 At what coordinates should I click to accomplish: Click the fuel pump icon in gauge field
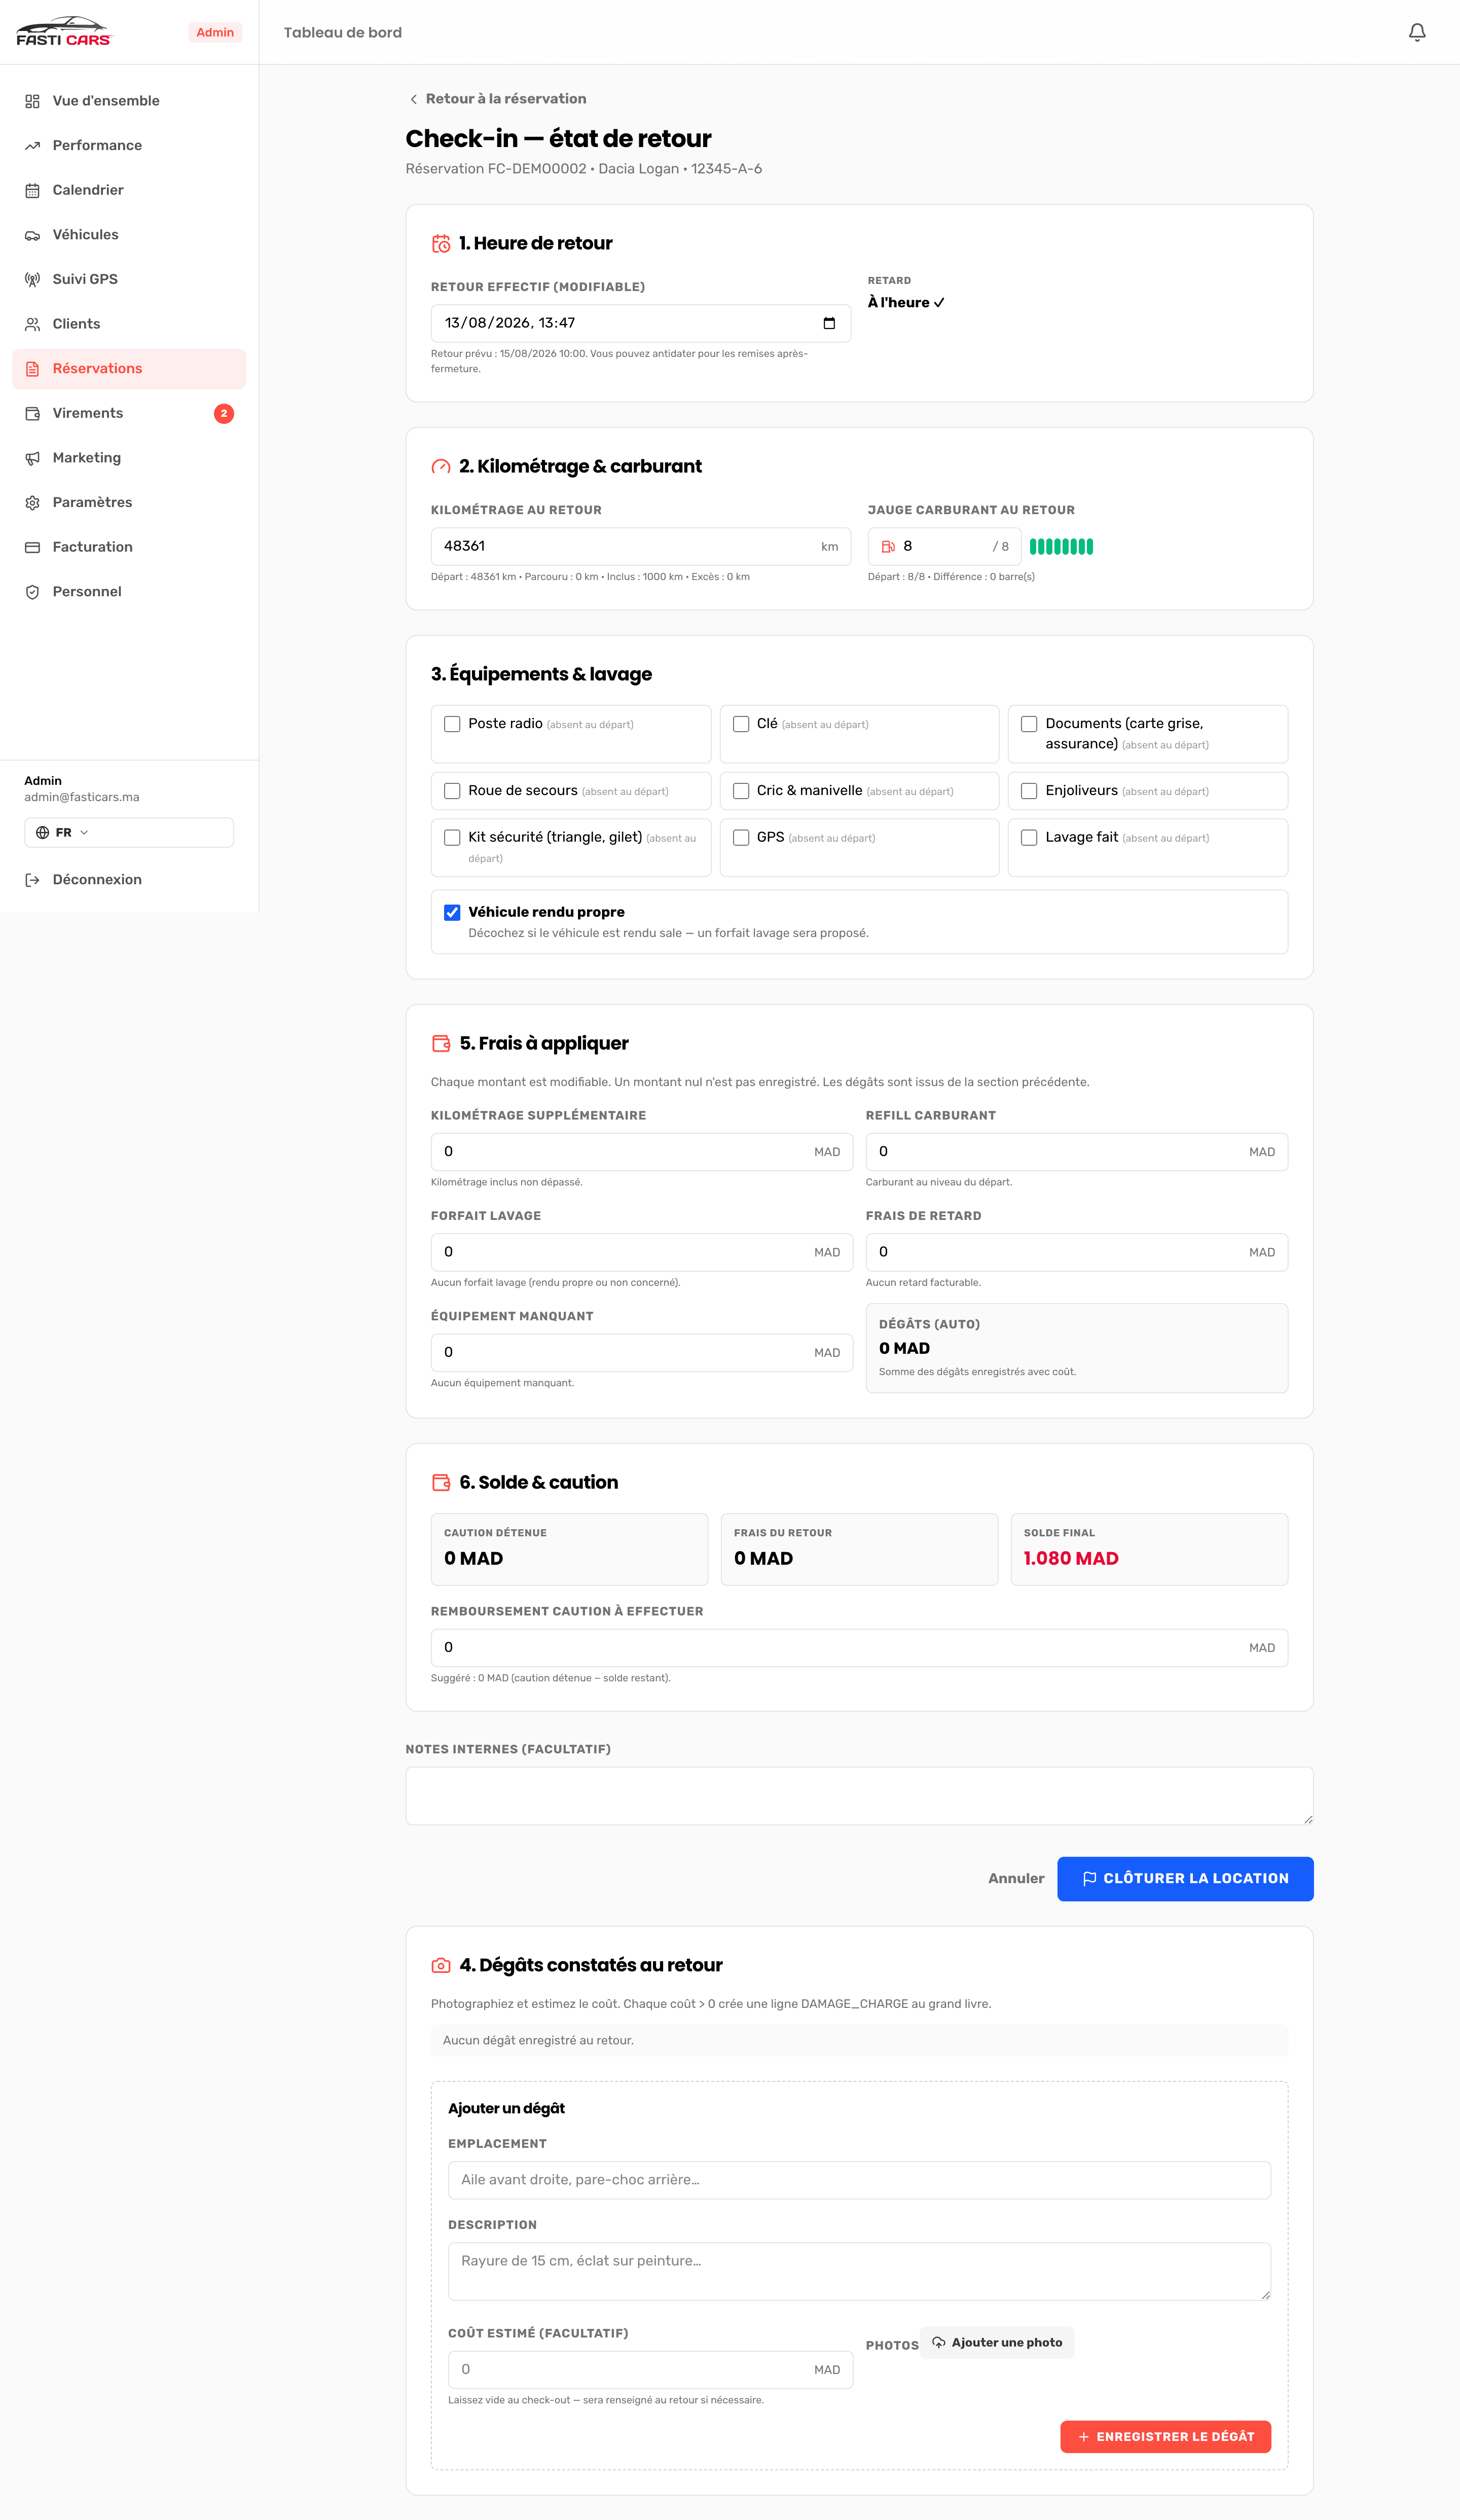pos(887,546)
